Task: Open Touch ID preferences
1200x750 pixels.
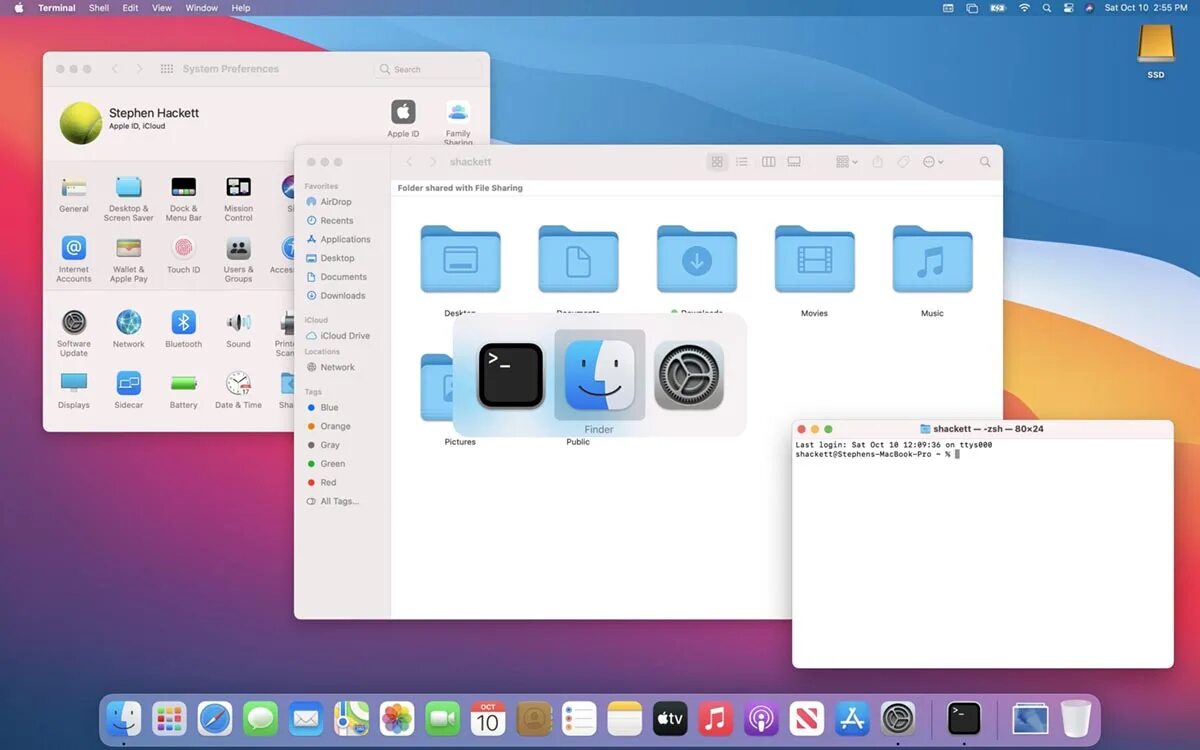Action: coord(183,255)
